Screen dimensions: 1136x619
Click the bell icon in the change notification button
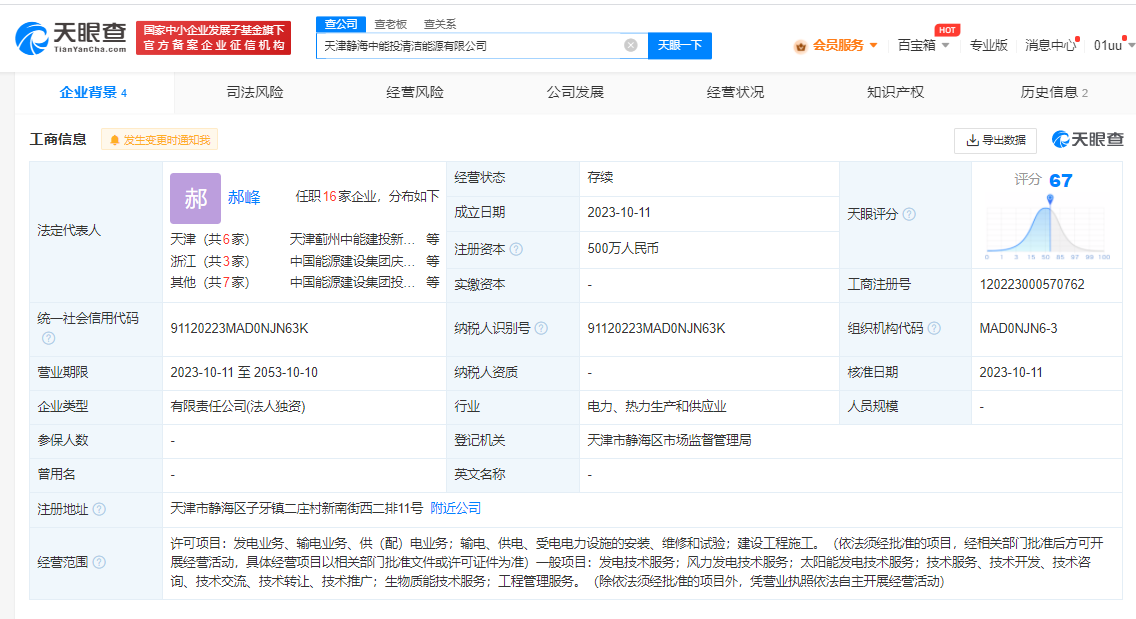pyautogui.click(x=114, y=140)
